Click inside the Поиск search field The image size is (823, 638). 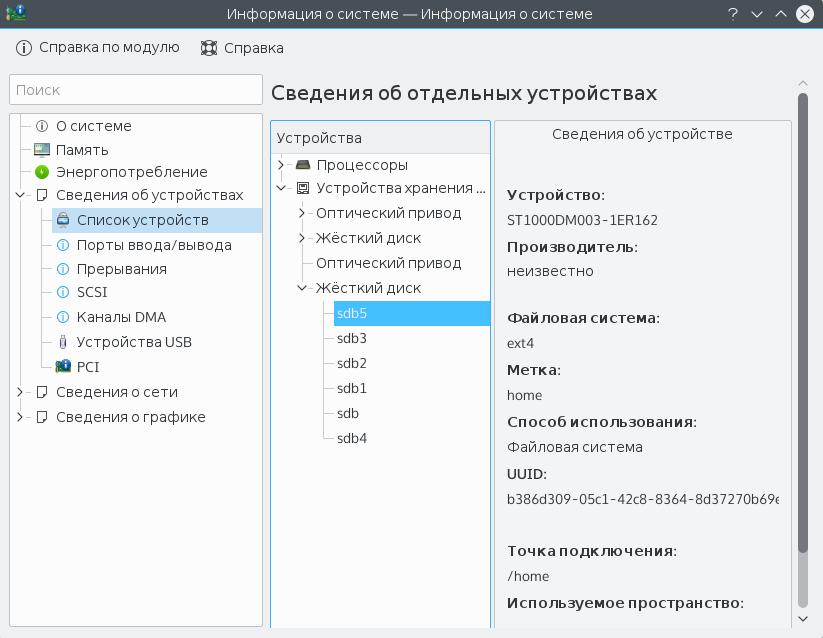(x=135, y=89)
